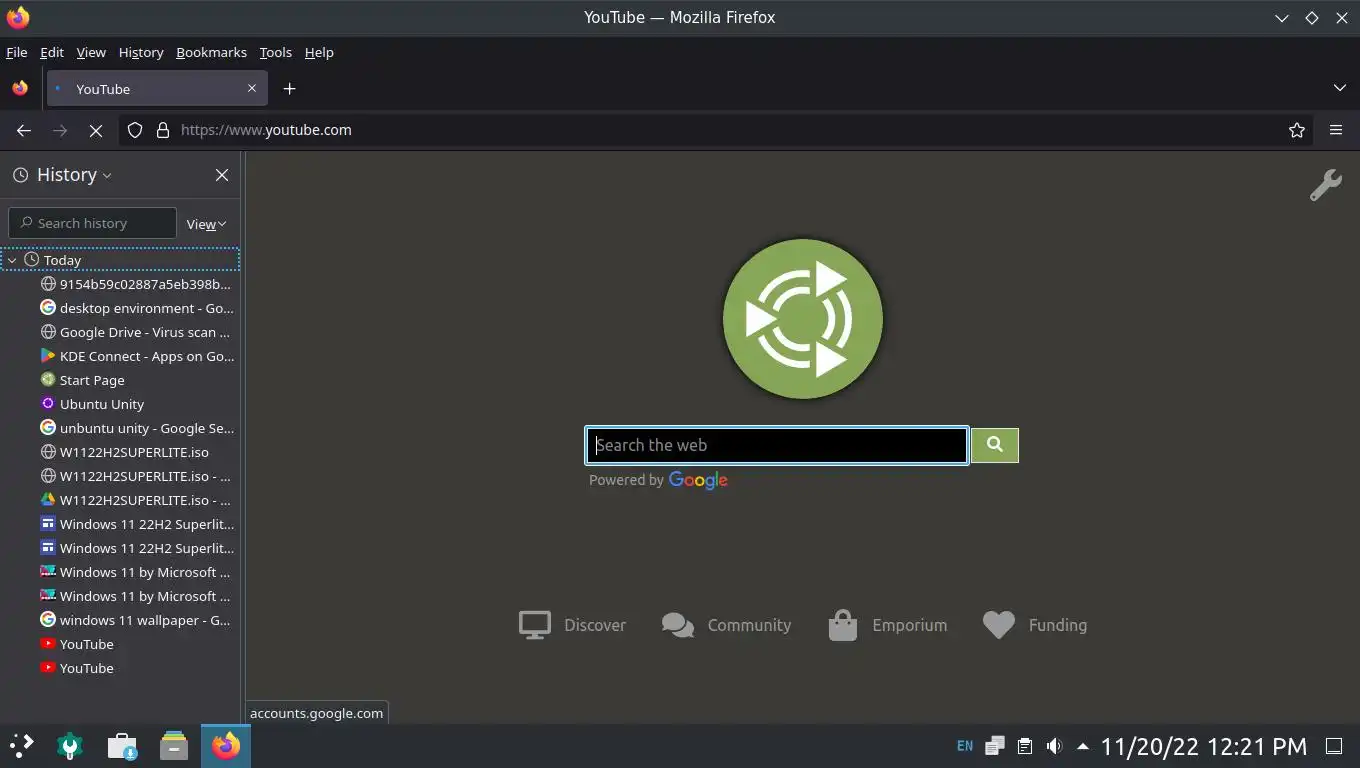The image size is (1360, 768).
Task: Launch the Discover software store taskbar icon
Action: (x=122, y=746)
